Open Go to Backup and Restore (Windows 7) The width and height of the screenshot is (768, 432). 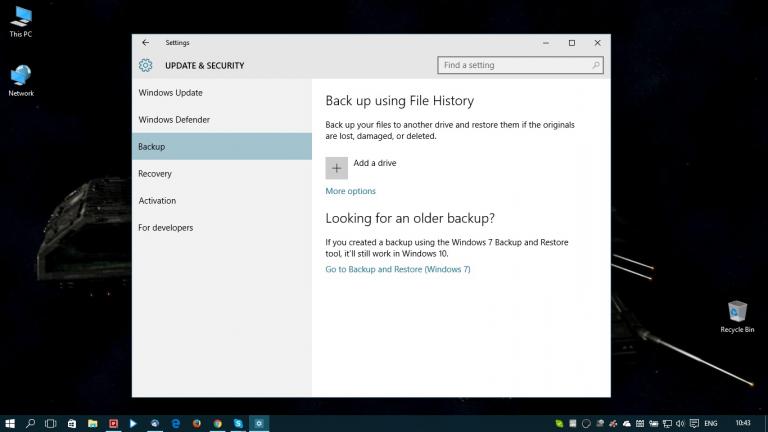pyautogui.click(x=397, y=269)
